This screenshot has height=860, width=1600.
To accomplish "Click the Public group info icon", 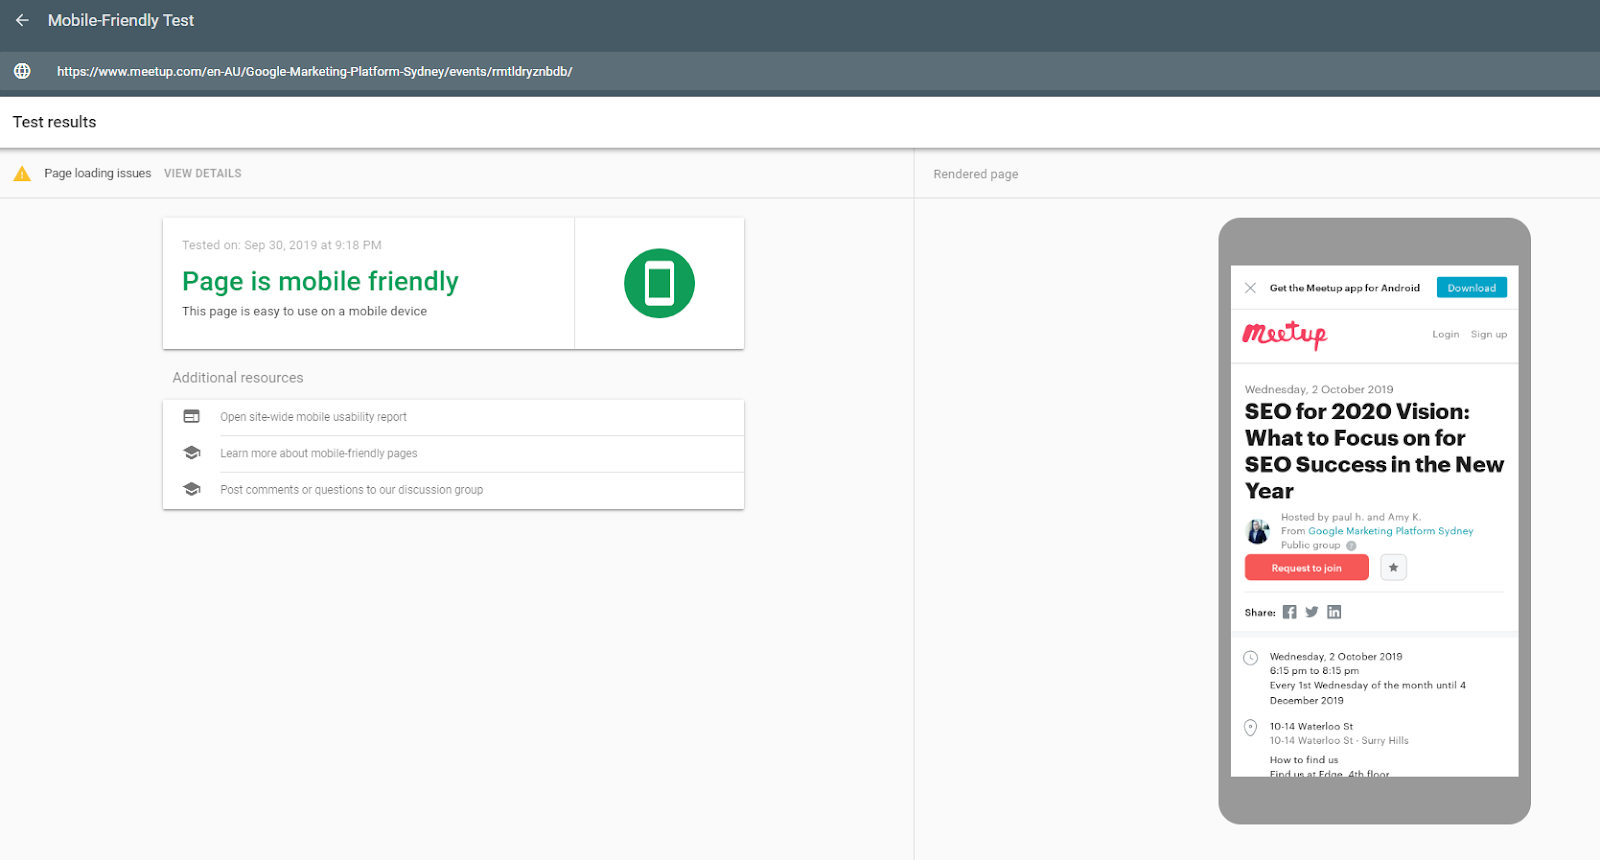I will pos(1351,546).
